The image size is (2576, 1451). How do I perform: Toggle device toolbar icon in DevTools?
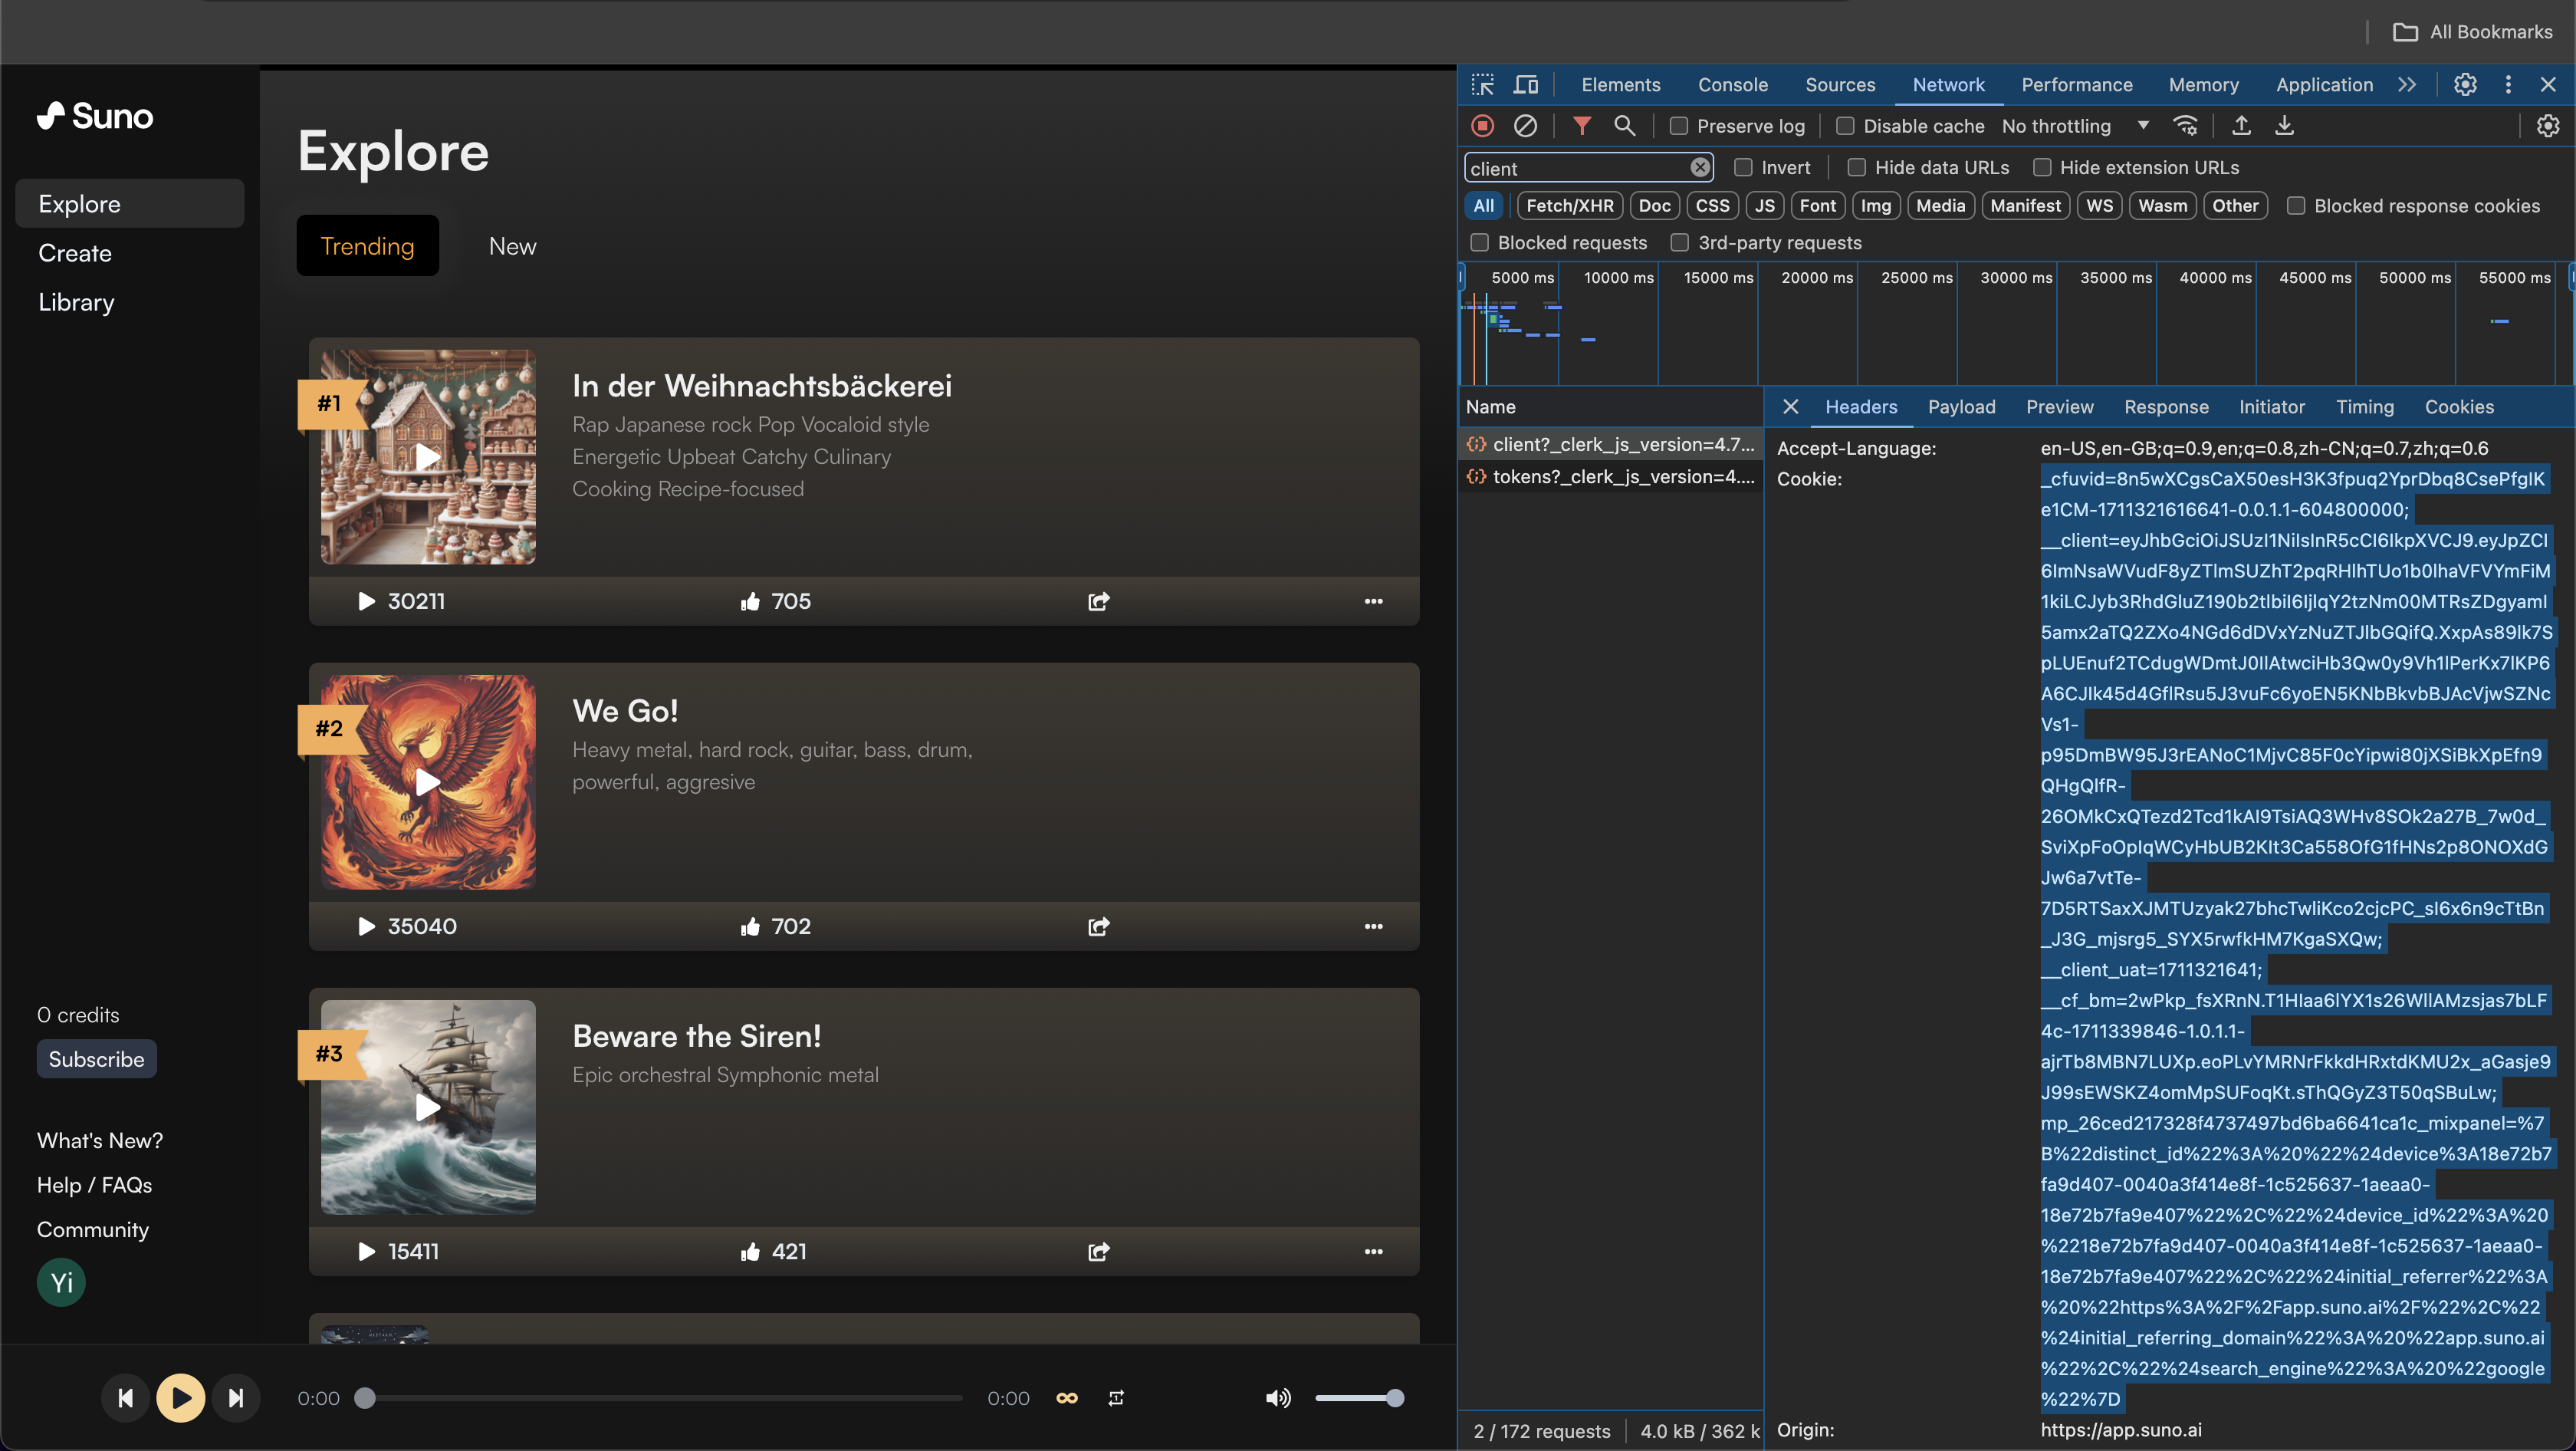(1525, 85)
